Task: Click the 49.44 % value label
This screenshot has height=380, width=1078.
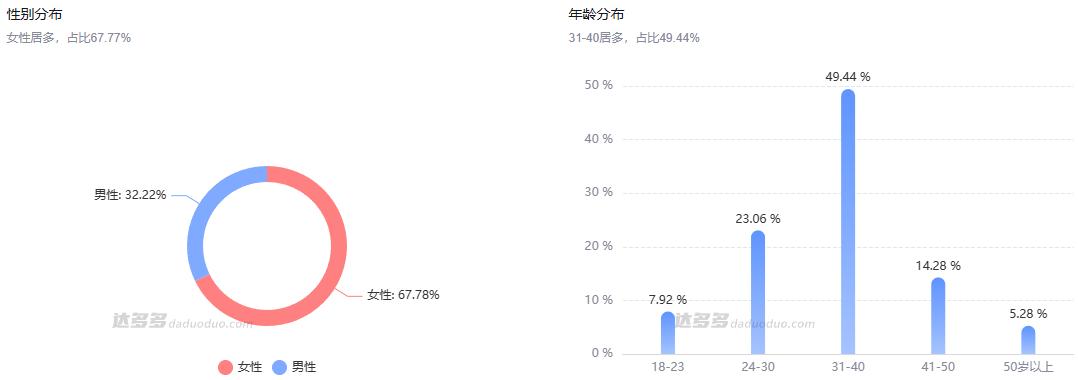Action: tap(848, 77)
